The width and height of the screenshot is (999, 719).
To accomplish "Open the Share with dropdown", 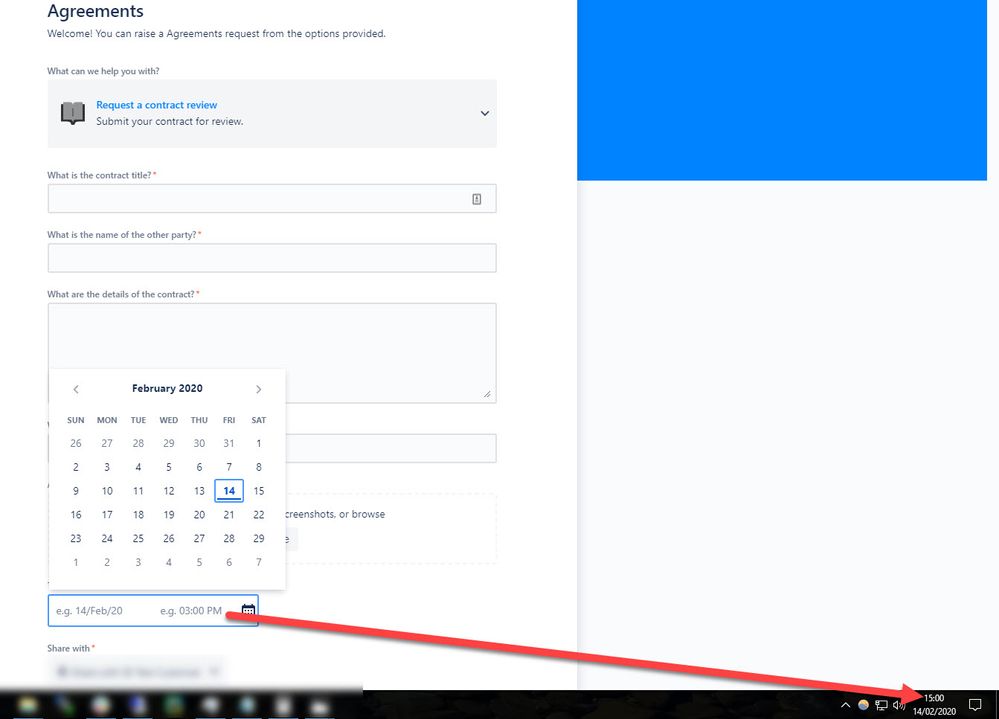I will coord(136,671).
